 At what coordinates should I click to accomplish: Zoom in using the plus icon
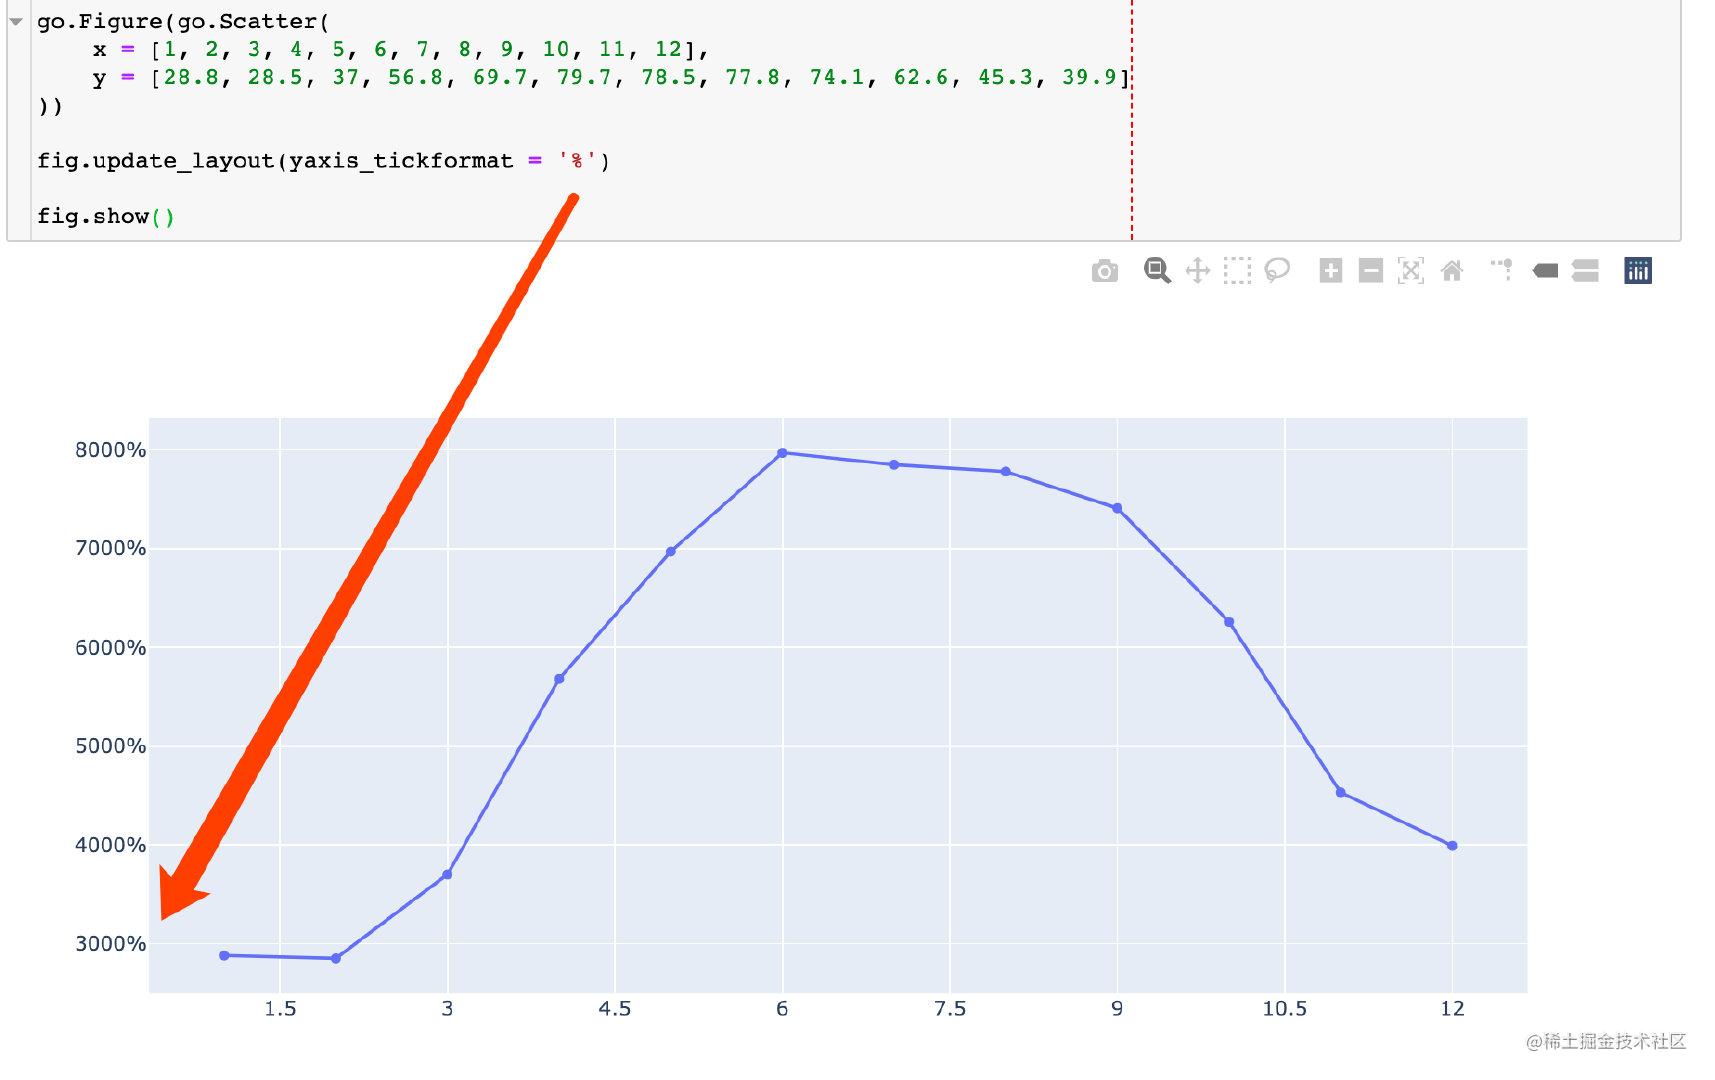coord(1331,270)
